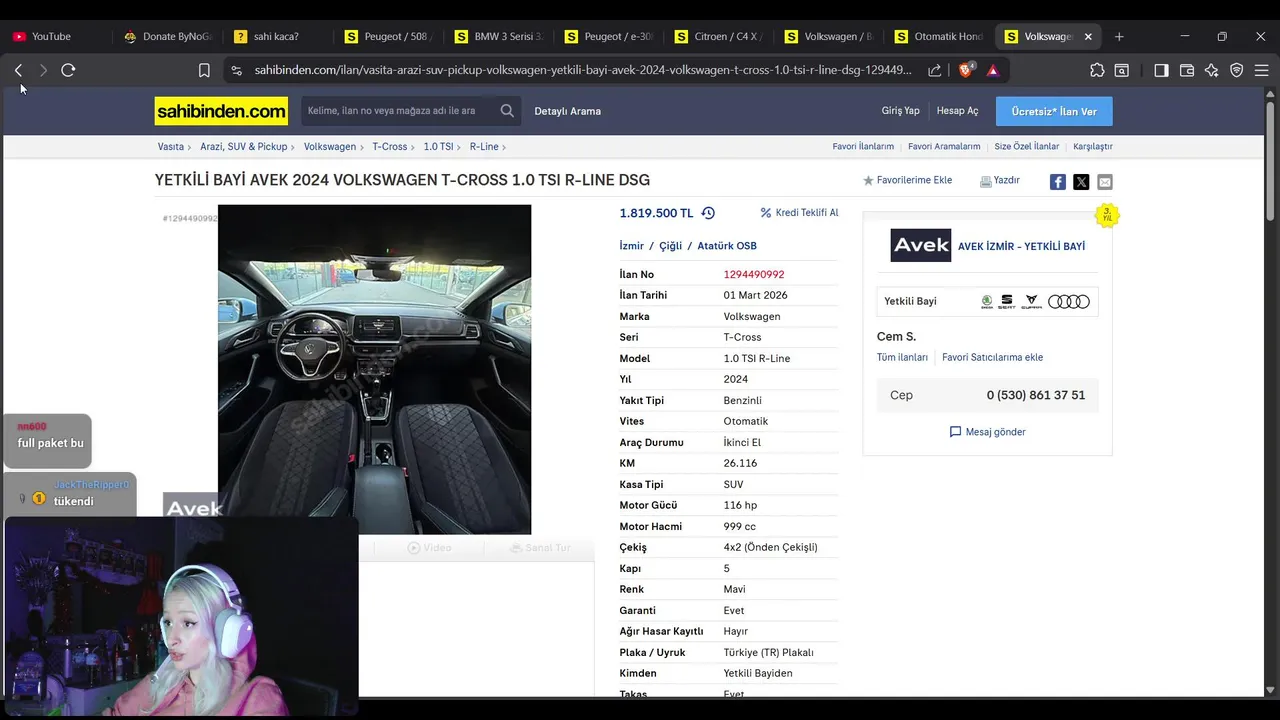The height and width of the screenshot is (720, 1280).
Task: Click the Atatürk OSB location link
Action: click(727, 246)
